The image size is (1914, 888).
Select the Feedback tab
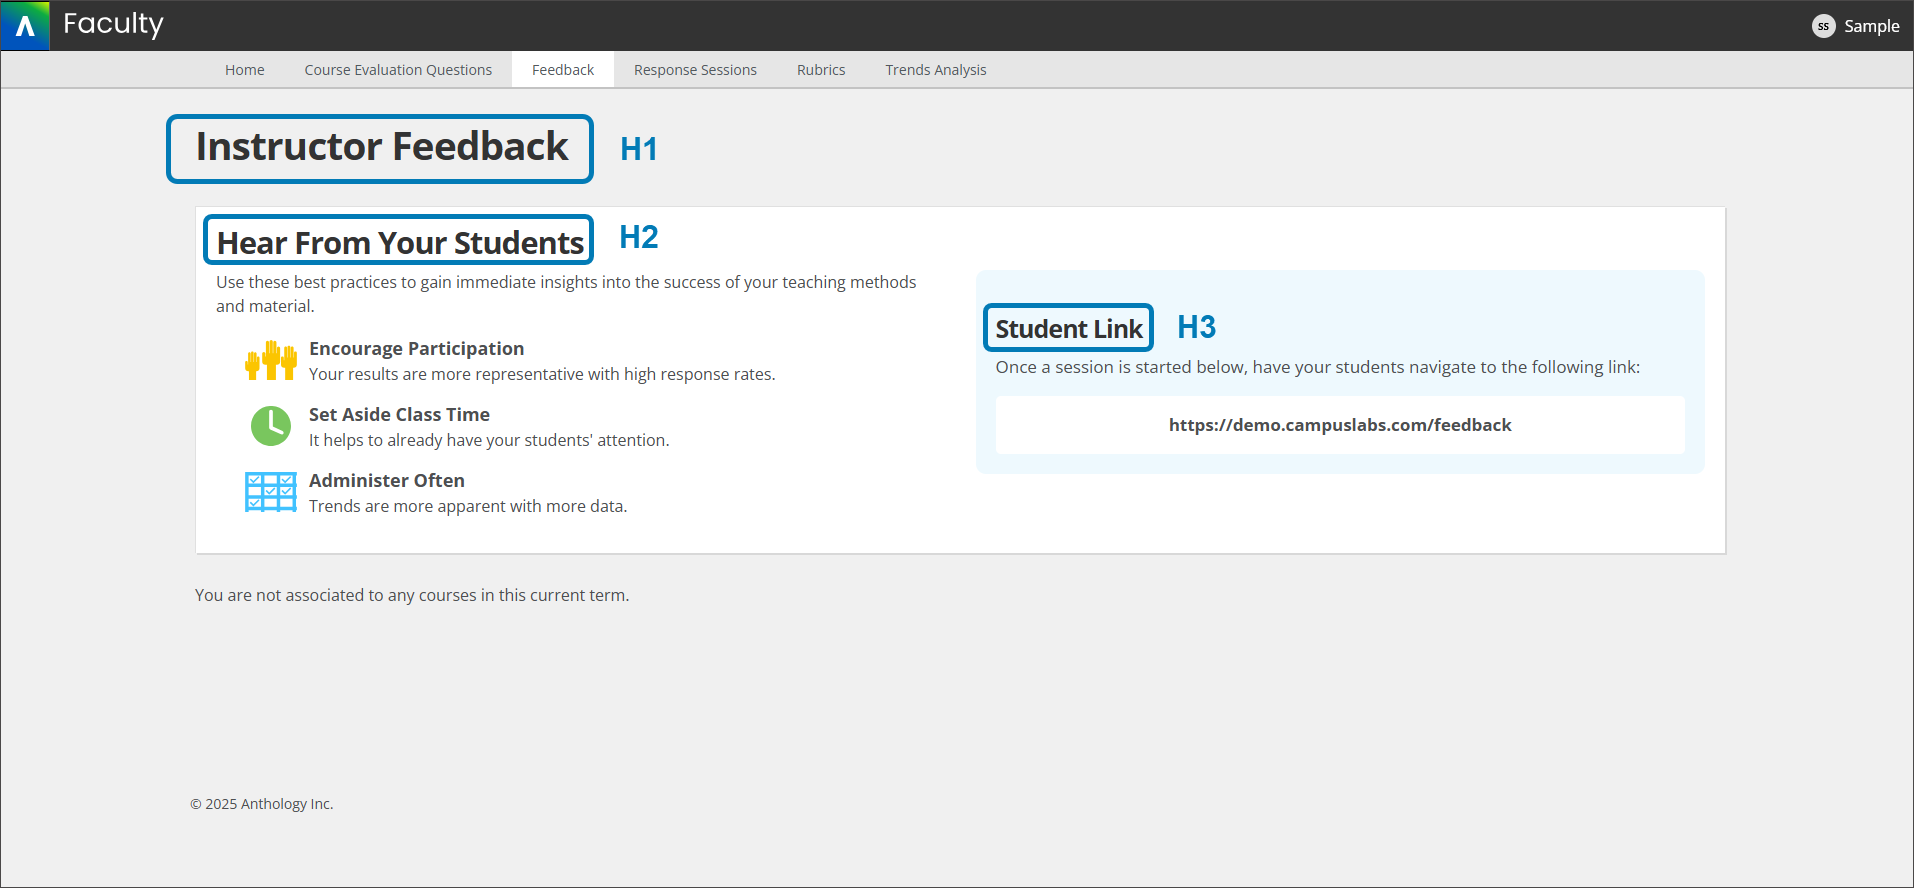[x=563, y=70]
